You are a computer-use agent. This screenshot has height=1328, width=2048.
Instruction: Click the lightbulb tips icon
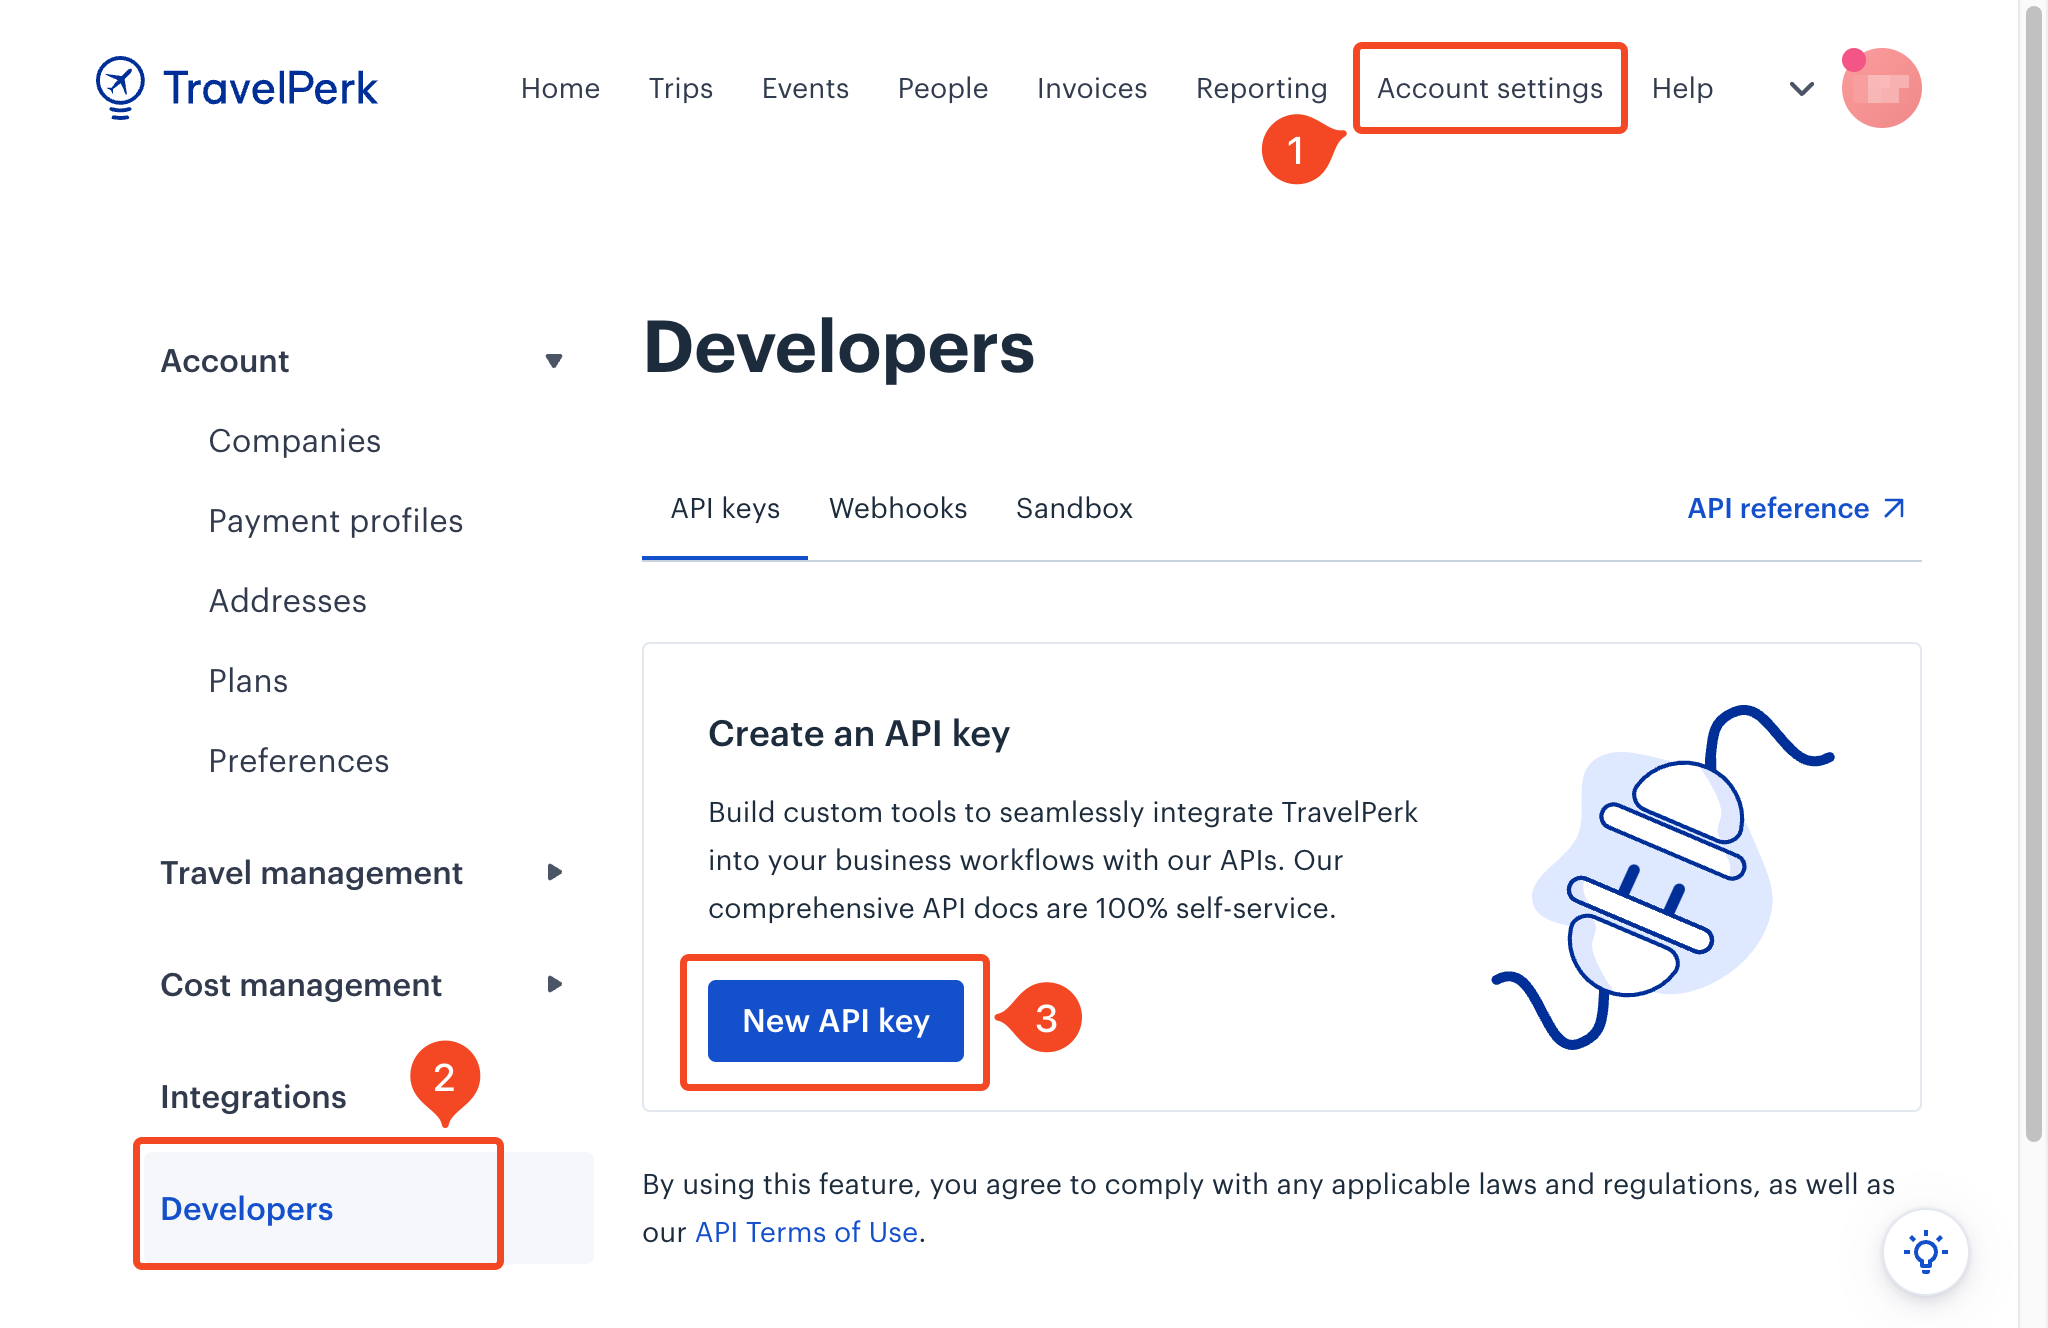[1925, 1252]
